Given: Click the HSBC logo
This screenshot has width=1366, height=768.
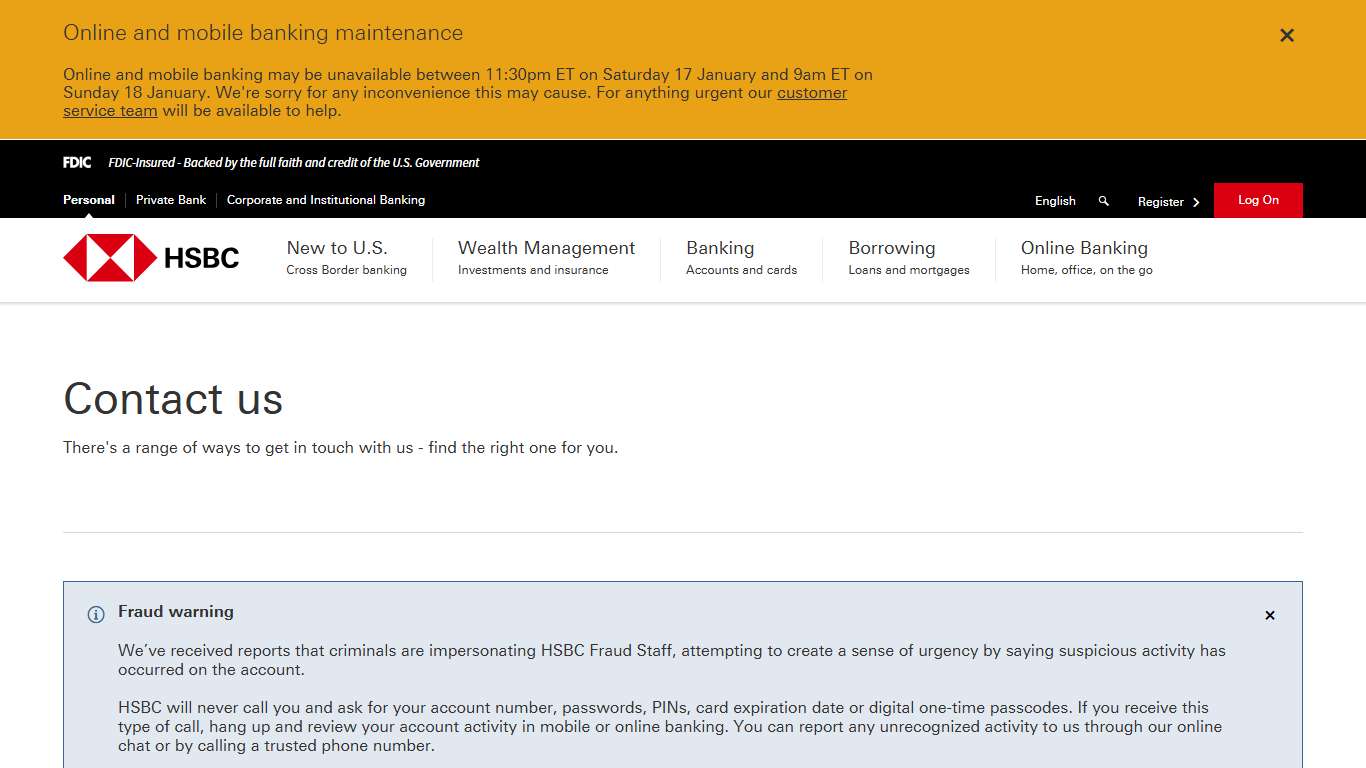Looking at the screenshot, I should coord(150,258).
